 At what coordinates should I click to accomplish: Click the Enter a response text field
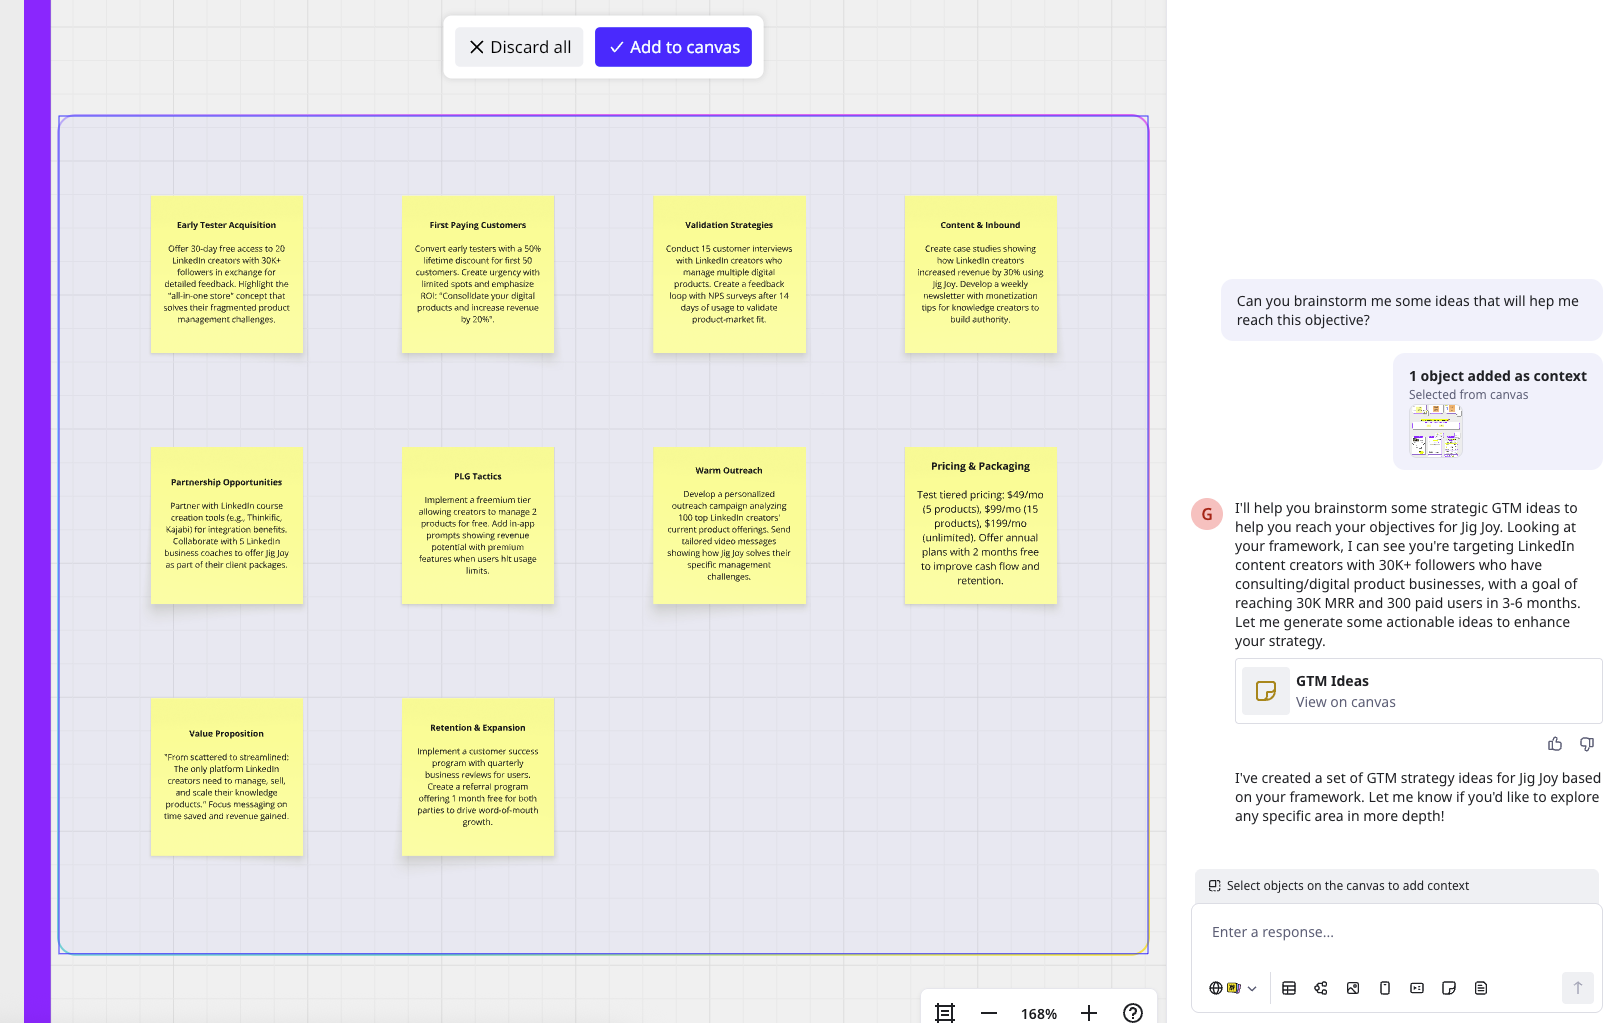pos(1396,932)
